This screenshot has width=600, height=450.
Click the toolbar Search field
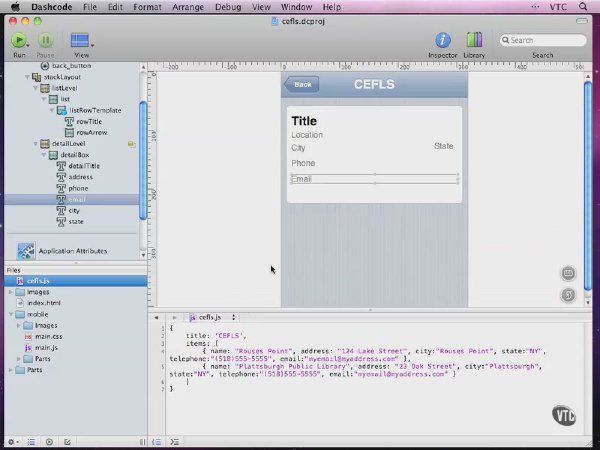[543, 40]
